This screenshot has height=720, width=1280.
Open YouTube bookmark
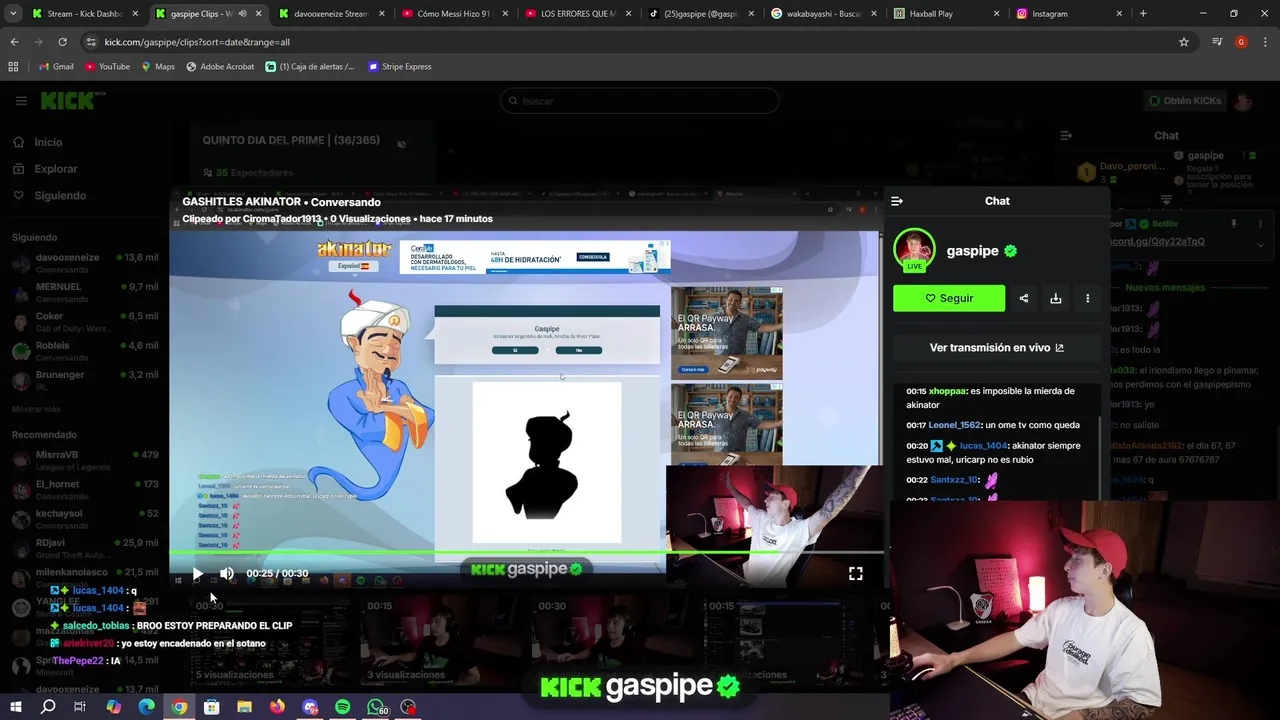point(107,67)
